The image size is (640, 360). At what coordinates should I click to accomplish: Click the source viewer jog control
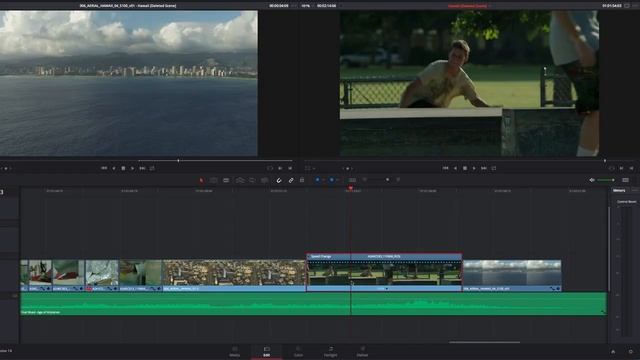5,168
